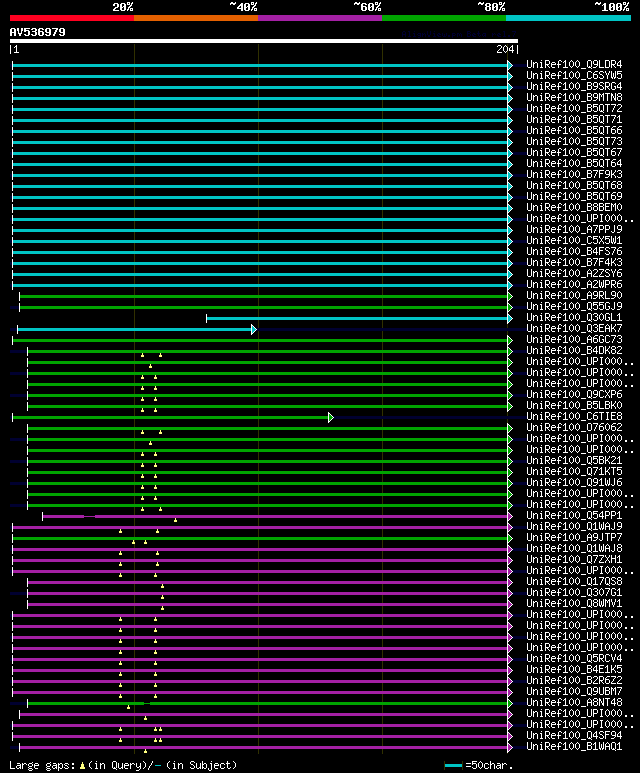
Task: Select label UniRef100_B5LBK0
Action: 574,406
